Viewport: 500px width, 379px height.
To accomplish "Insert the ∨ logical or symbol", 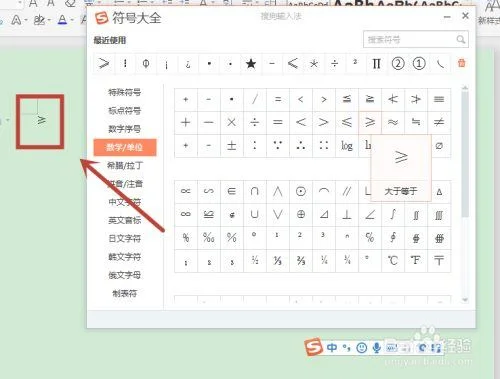I will tap(278, 214).
